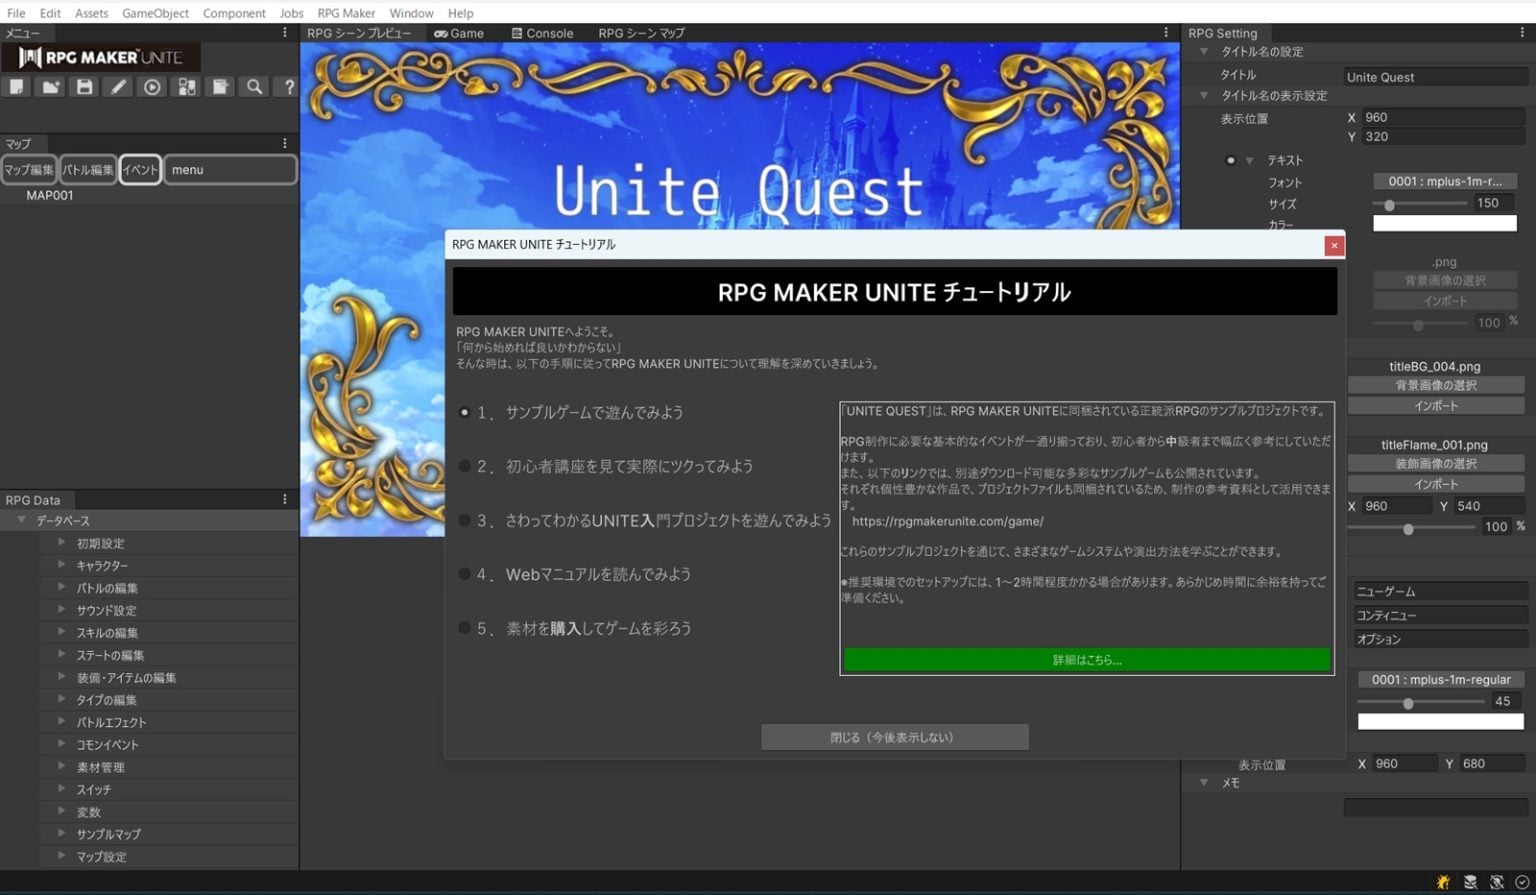Start playtest with the play button icon
Viewport: 1536px width, 895px height.
pyautogui.click(x=152, y=87)
